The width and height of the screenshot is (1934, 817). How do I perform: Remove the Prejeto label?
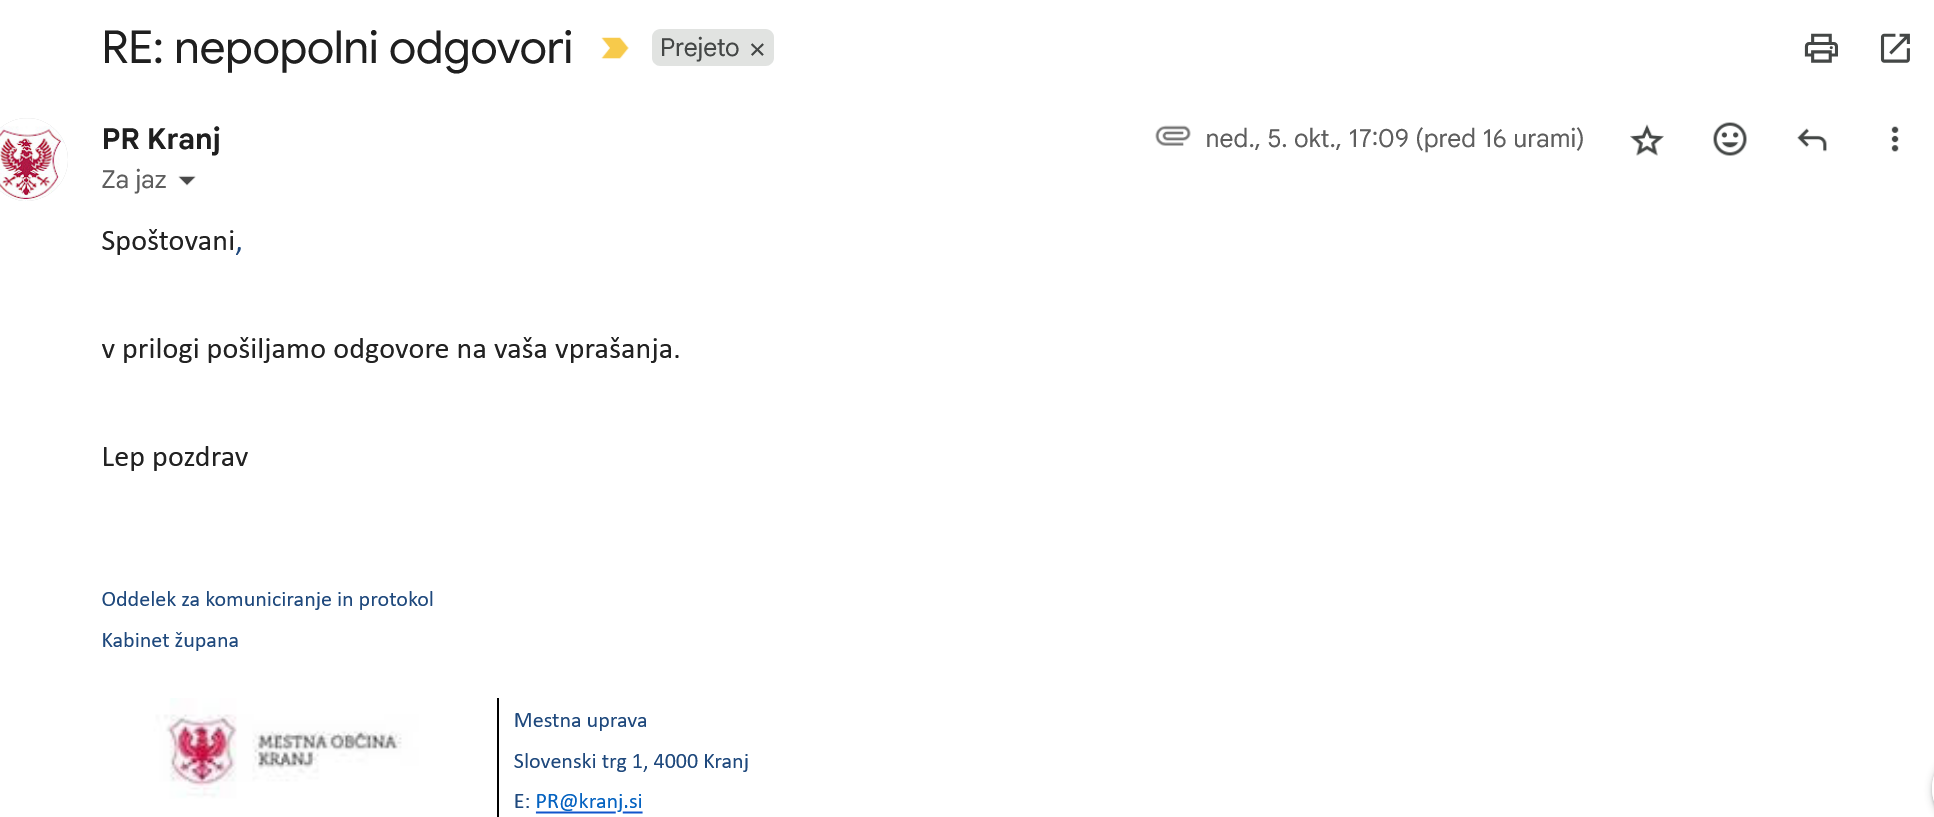pyautogui.click(x=757, y=49)
